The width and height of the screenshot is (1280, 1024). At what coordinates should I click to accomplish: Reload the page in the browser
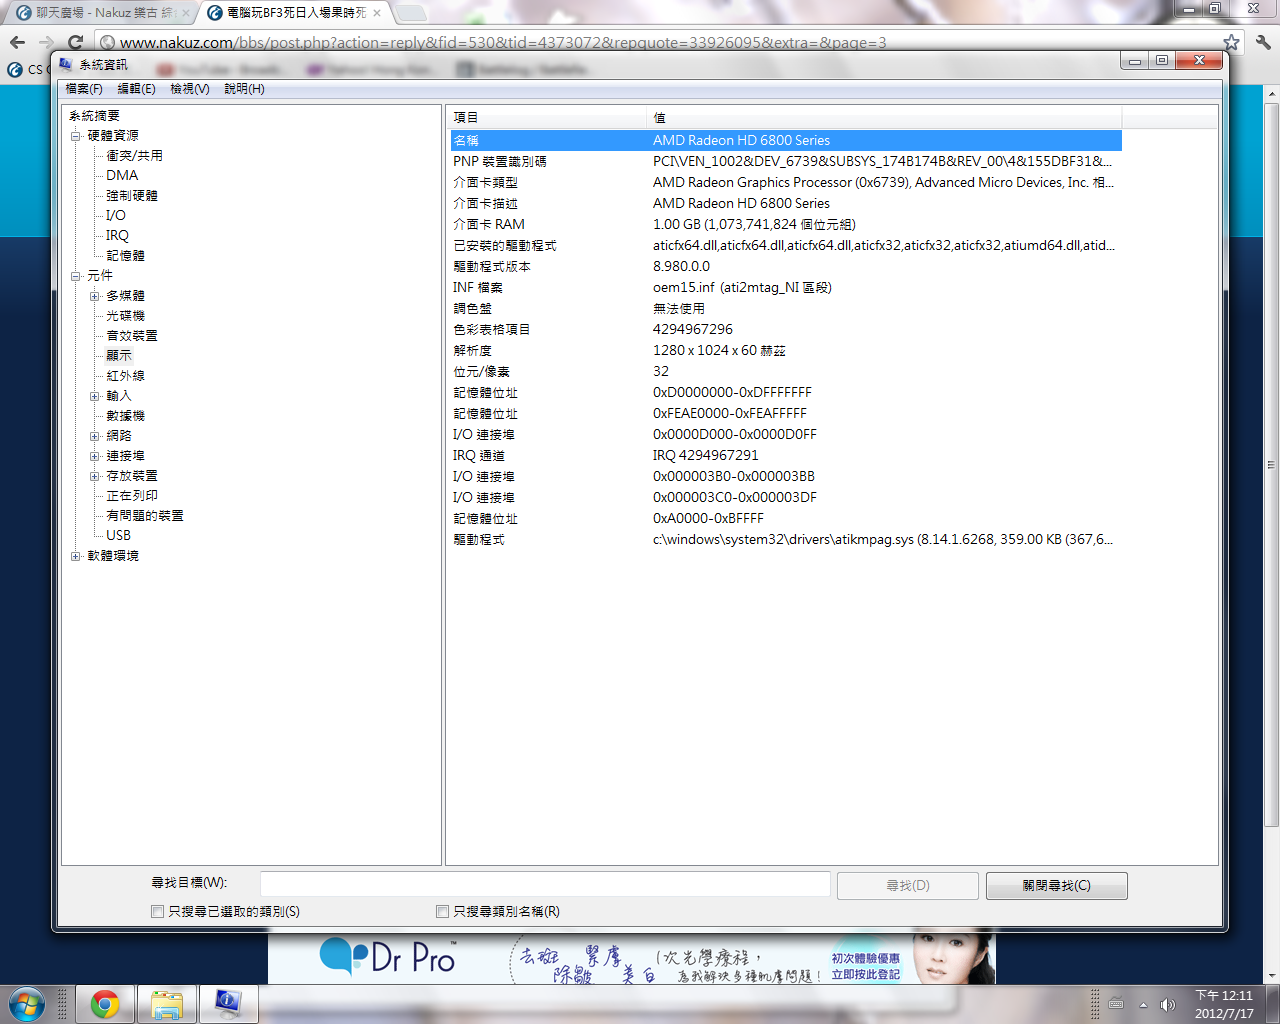[75, 42]
